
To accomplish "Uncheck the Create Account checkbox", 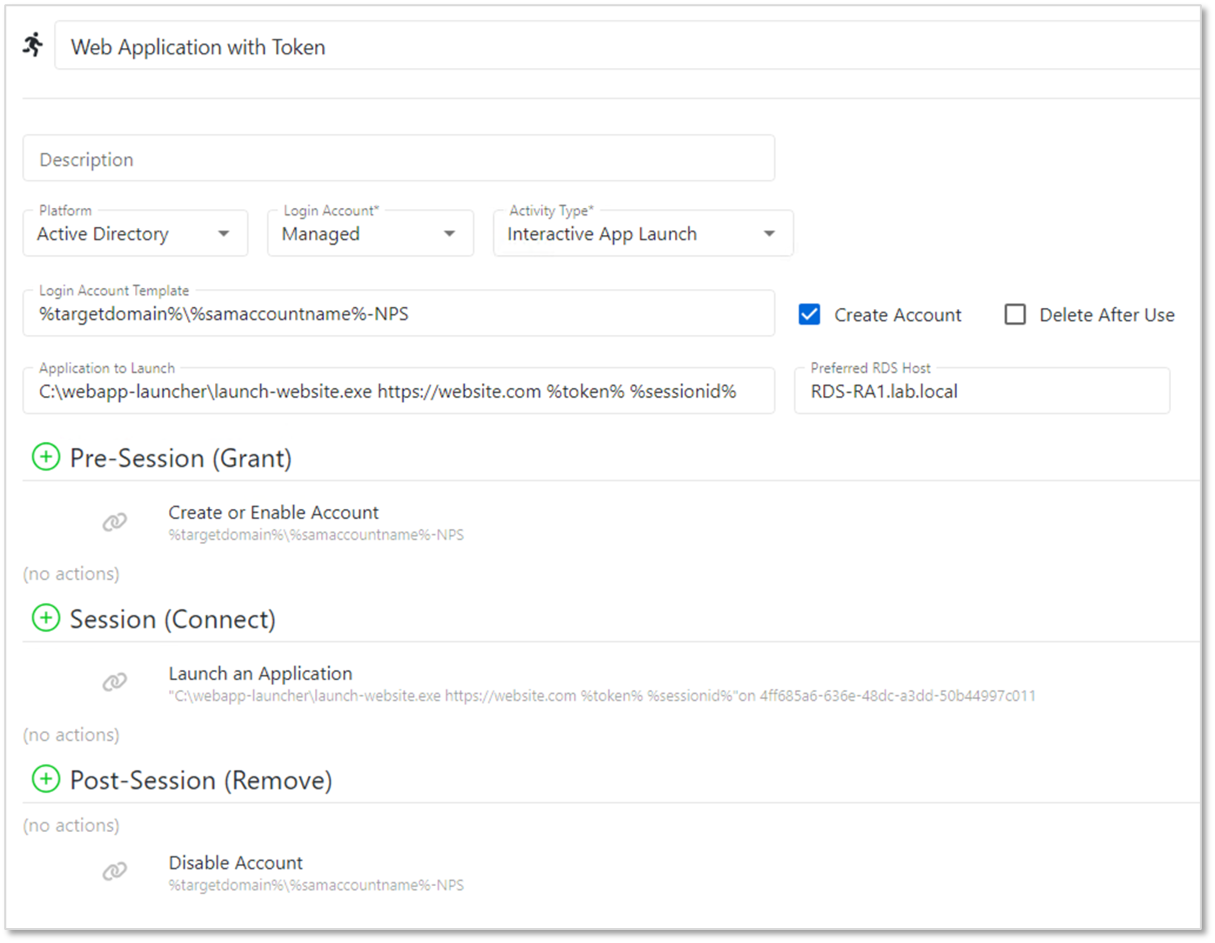I will click(810, 315).
